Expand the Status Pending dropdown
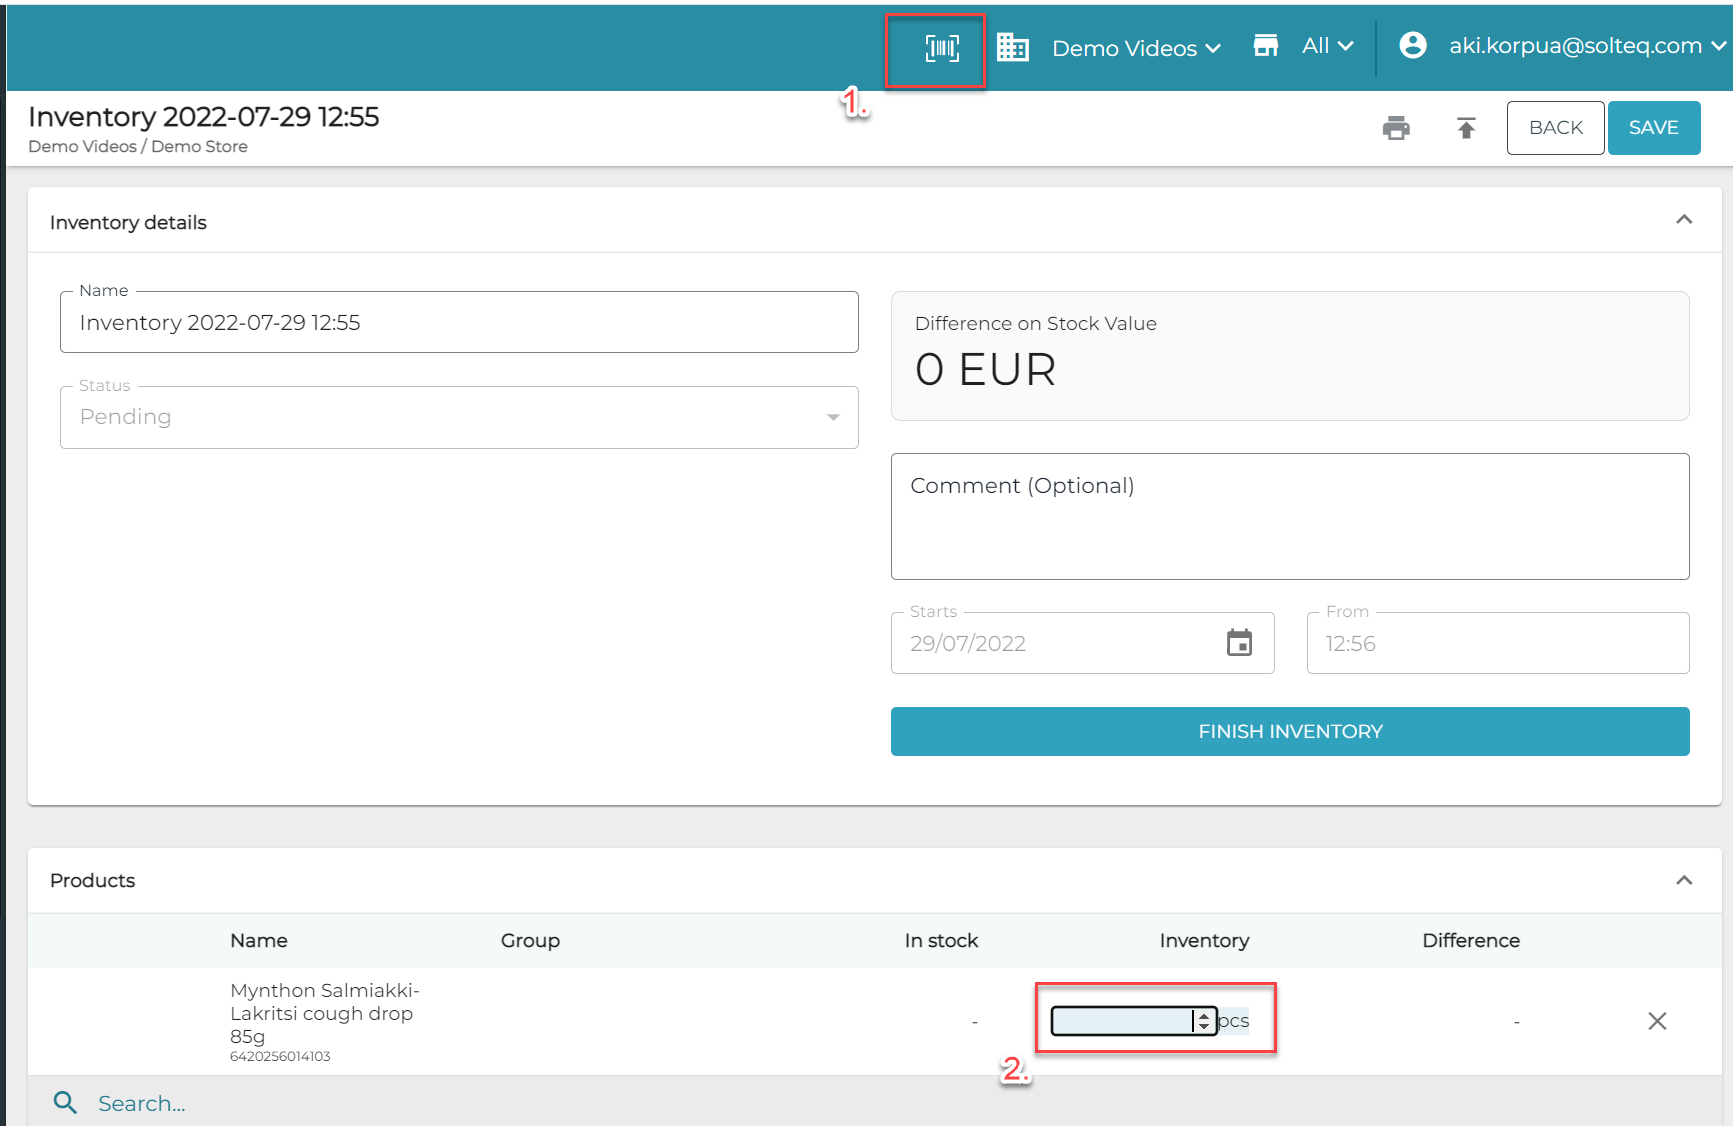The height and width of the screenshot is (1126, 1733). coord(459,417)
